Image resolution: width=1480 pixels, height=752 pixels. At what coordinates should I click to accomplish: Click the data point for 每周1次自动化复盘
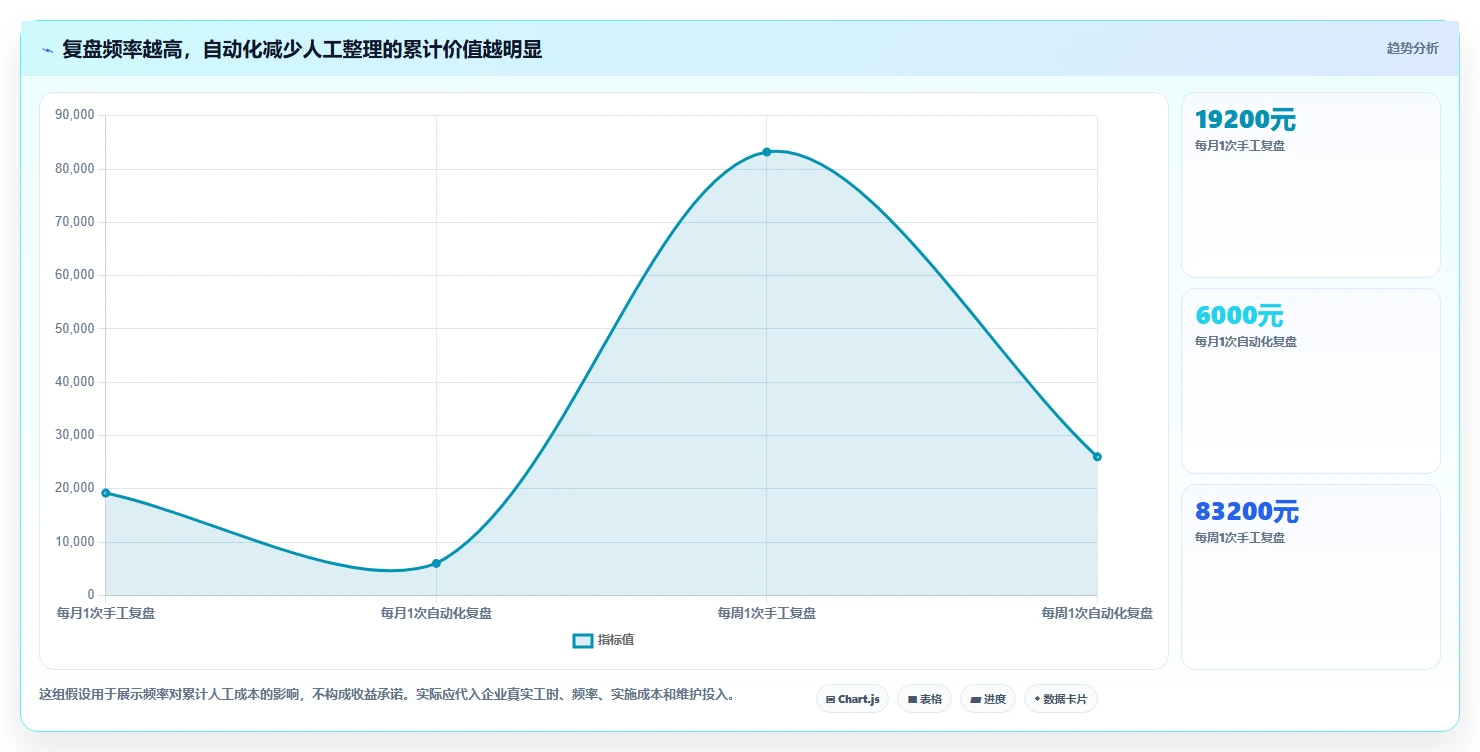click(1097, 457)
